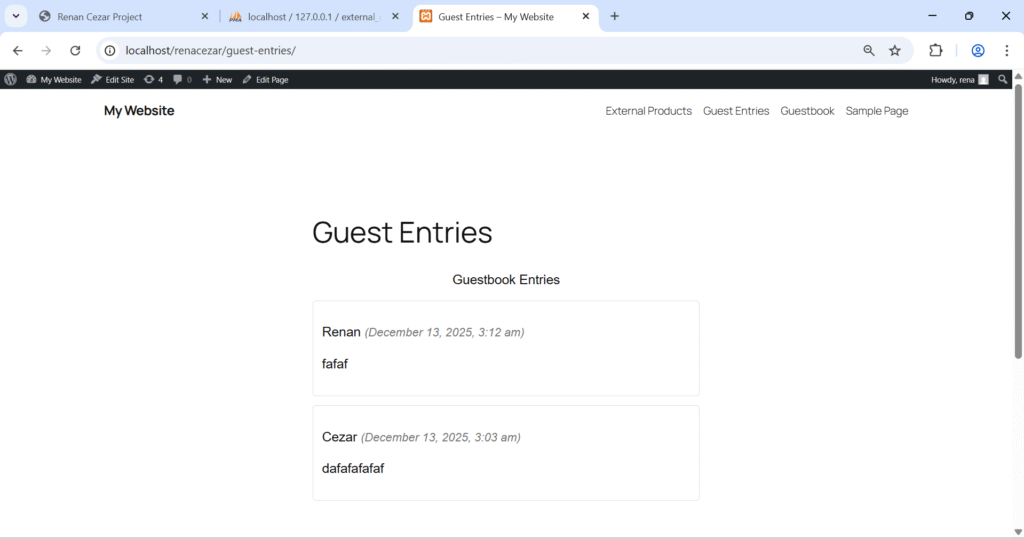Screen dimensions: 1024x539
Task: Go back with the browser back arrow
Action: pyautogui.click(x=18, y=51)
